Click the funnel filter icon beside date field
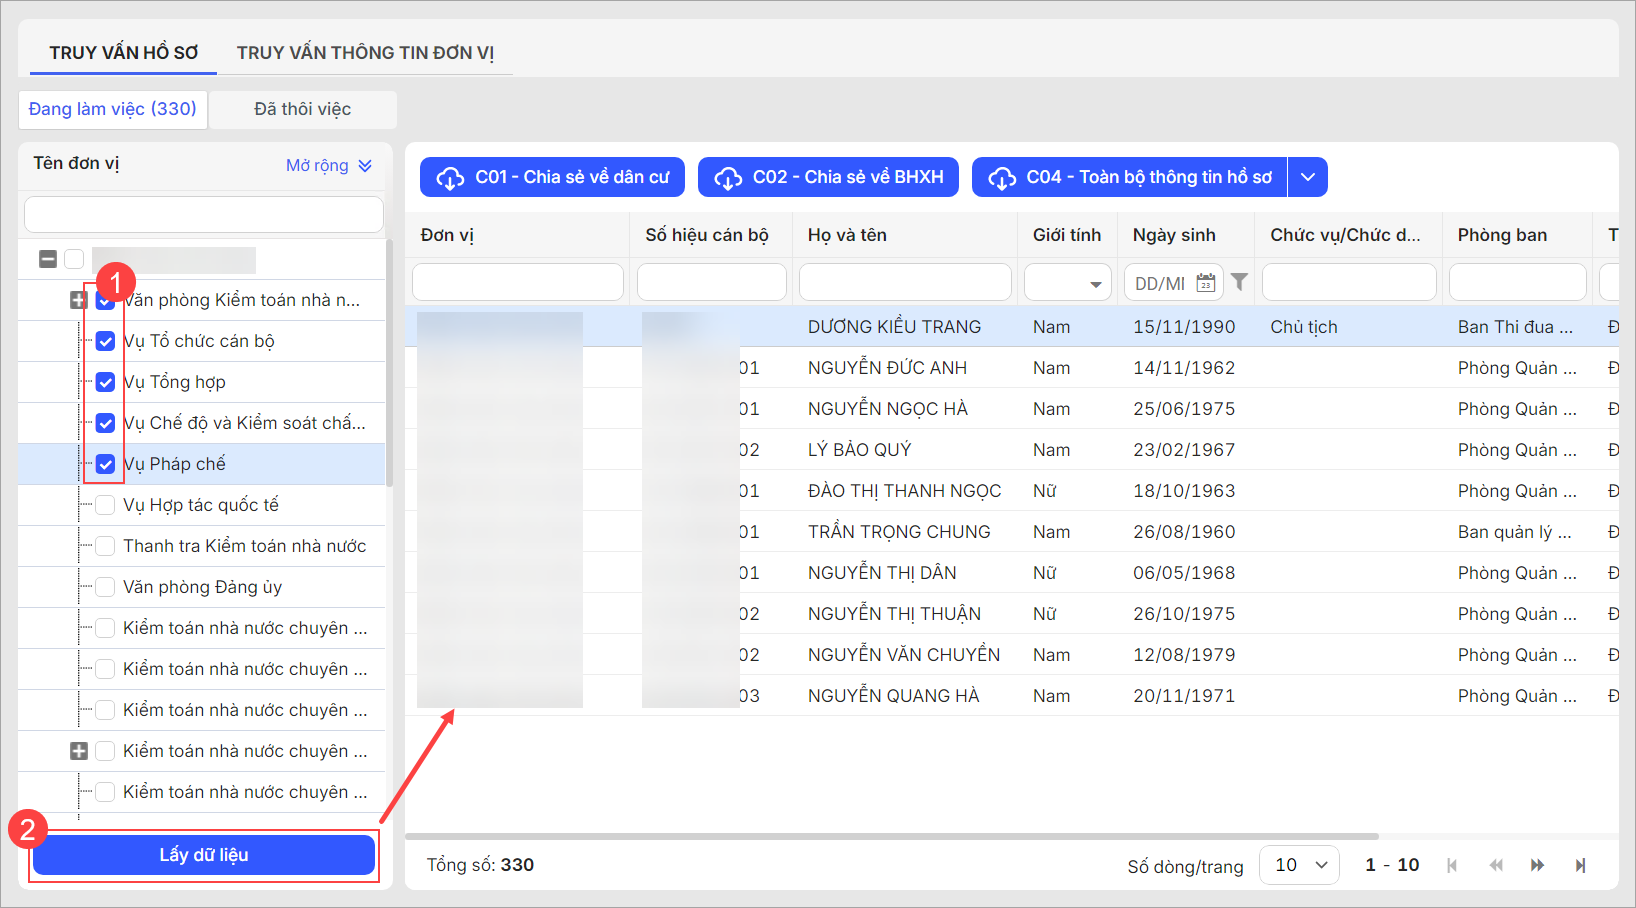The width and height of the screenshot is (1636, 908). (x=1239, y=283)
